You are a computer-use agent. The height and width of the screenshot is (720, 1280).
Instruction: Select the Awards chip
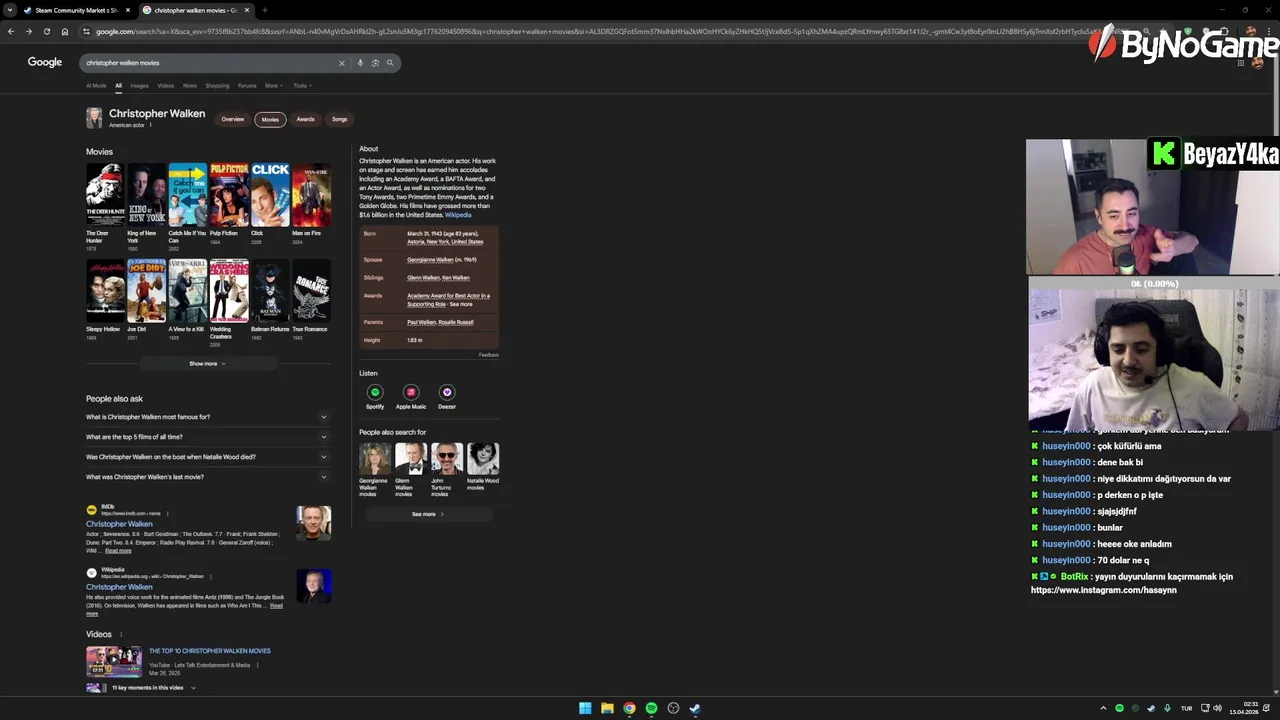tap(305, 119)
